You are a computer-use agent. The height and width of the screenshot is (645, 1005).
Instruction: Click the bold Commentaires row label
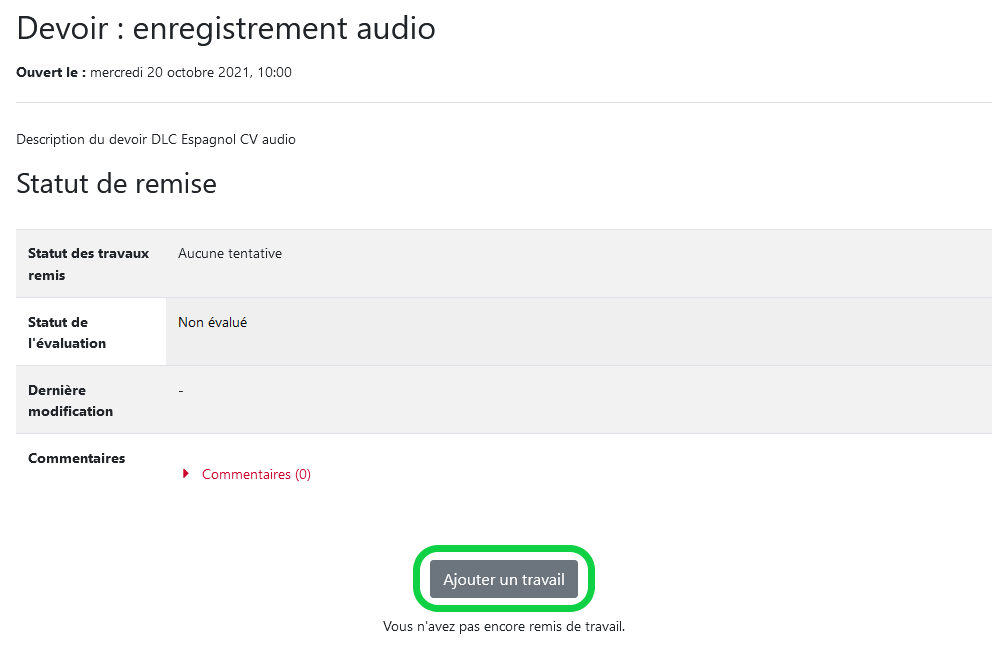pyautogui.click(x=76, y=458)
